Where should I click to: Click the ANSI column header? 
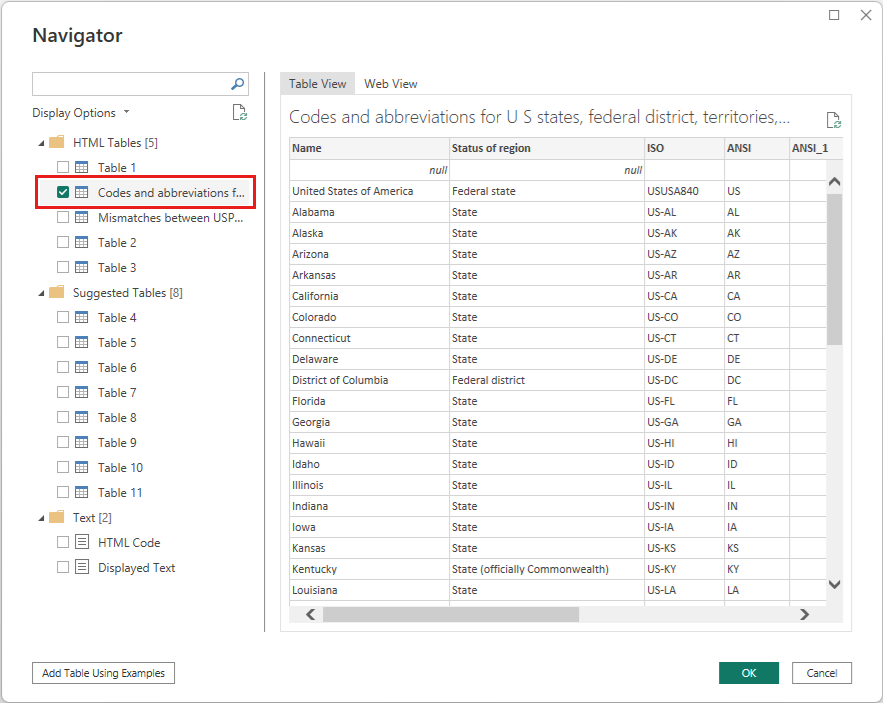pyautogui.click(x=756, y=148)
